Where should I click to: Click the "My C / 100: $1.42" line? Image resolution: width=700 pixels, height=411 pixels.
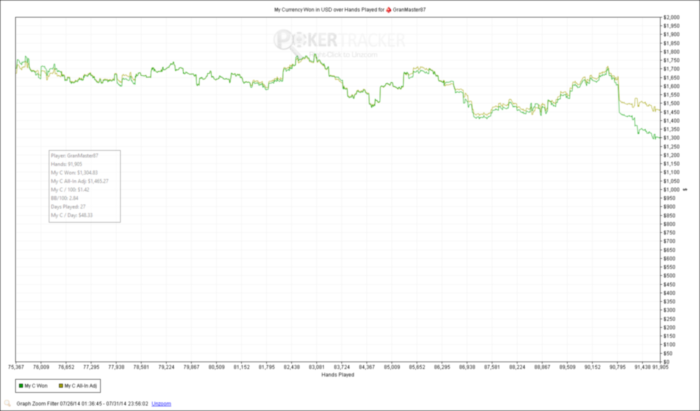(70, 190)
